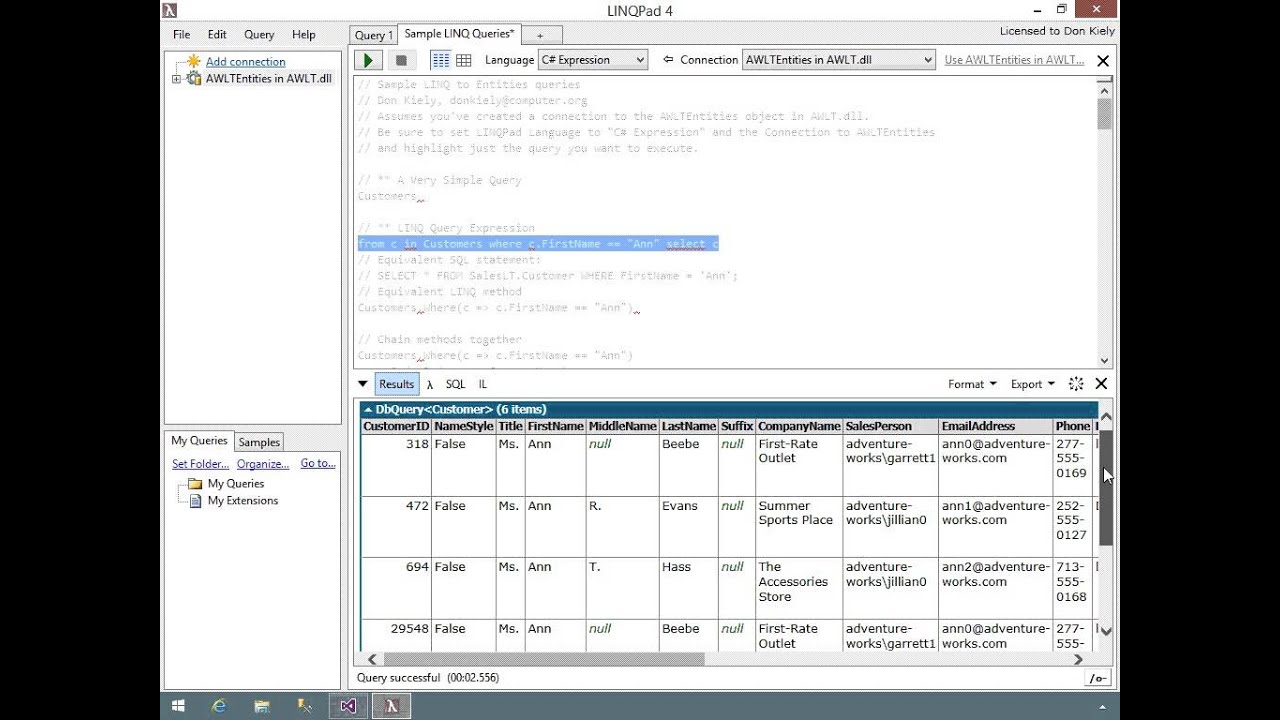Viewport: 1280px width, 720px height.
Task: Switch results to rich text view icon
Action: [x=440, y=60]
